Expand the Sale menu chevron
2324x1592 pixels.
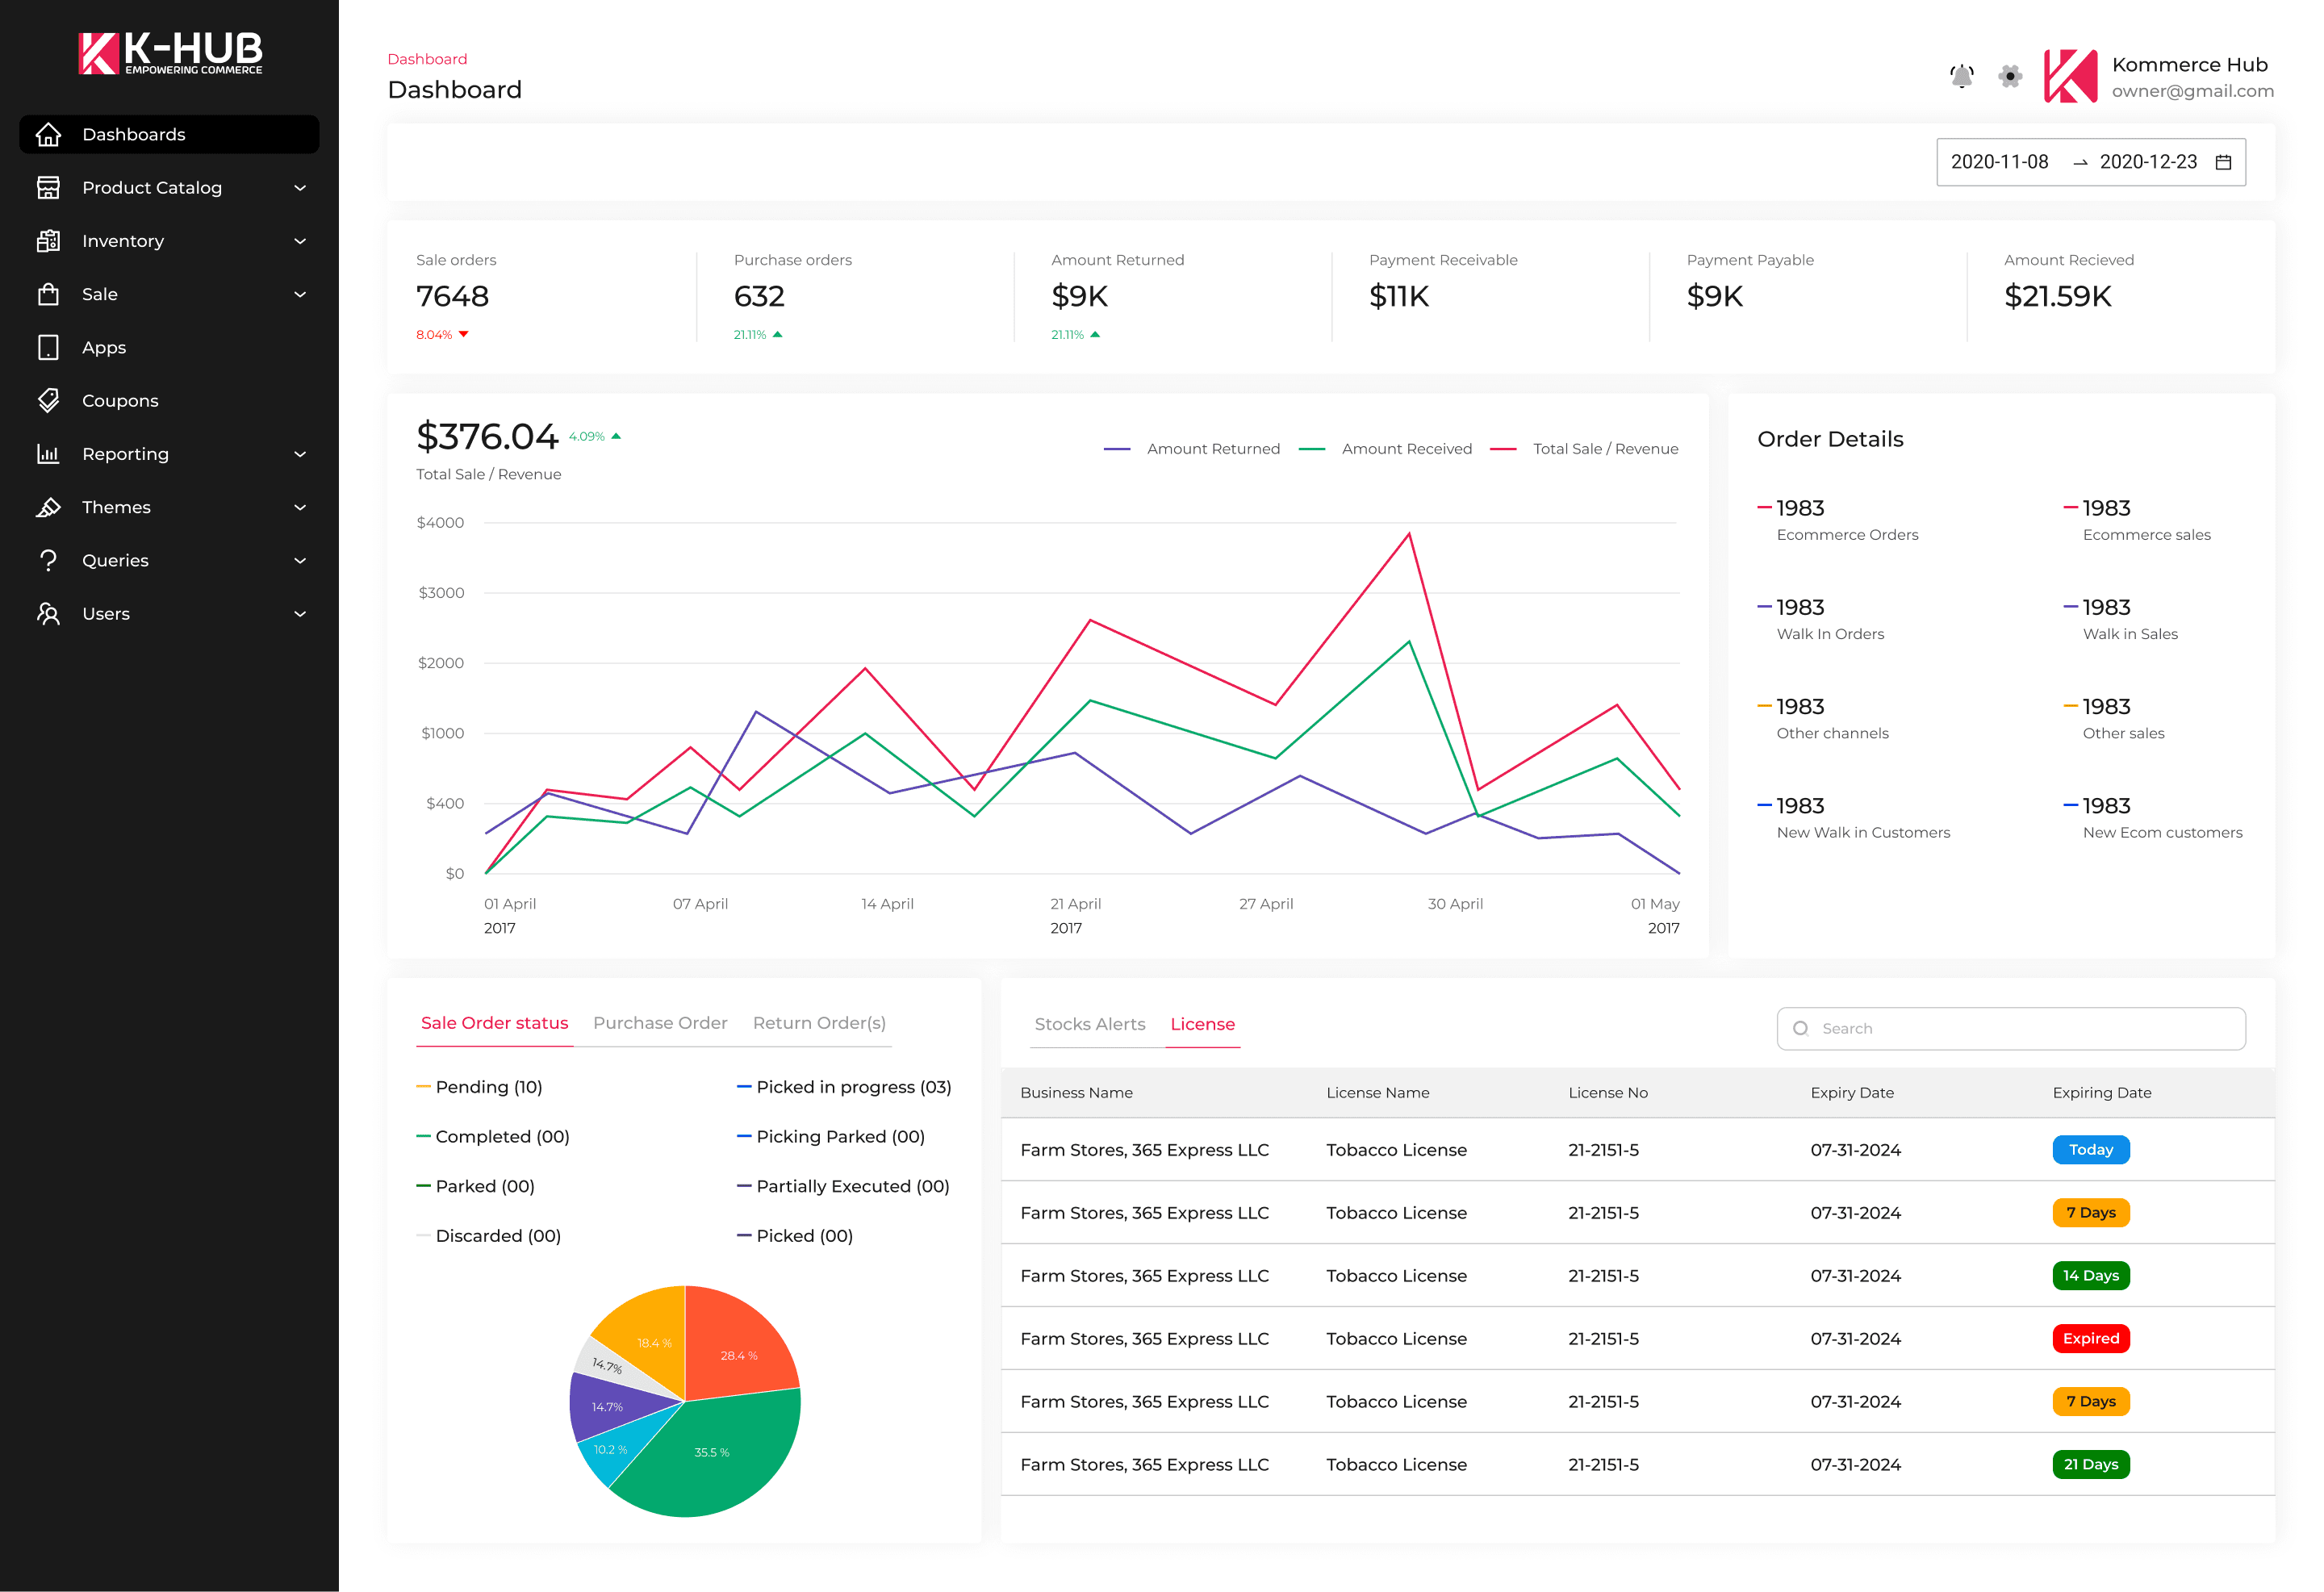[x=300, y=294]
